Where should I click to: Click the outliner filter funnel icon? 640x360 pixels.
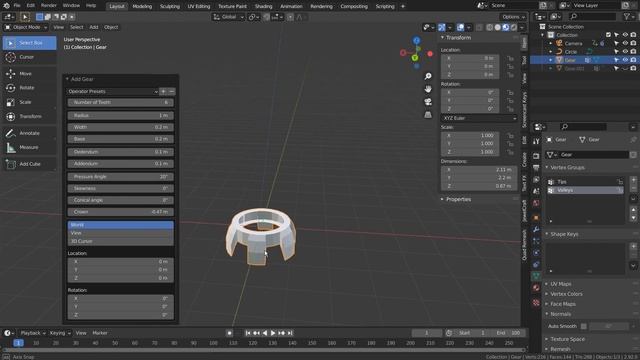627,16
